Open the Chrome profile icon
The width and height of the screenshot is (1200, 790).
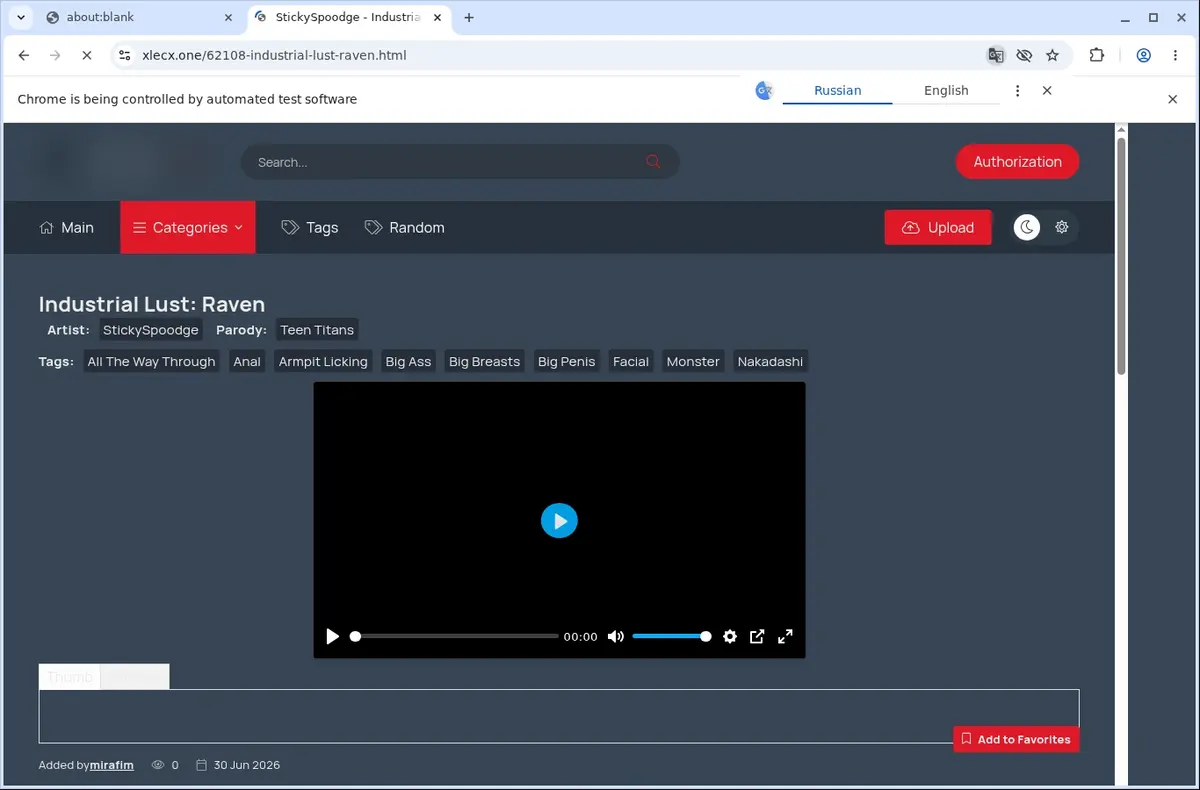pyautogui.click(x=1143, y=56)
